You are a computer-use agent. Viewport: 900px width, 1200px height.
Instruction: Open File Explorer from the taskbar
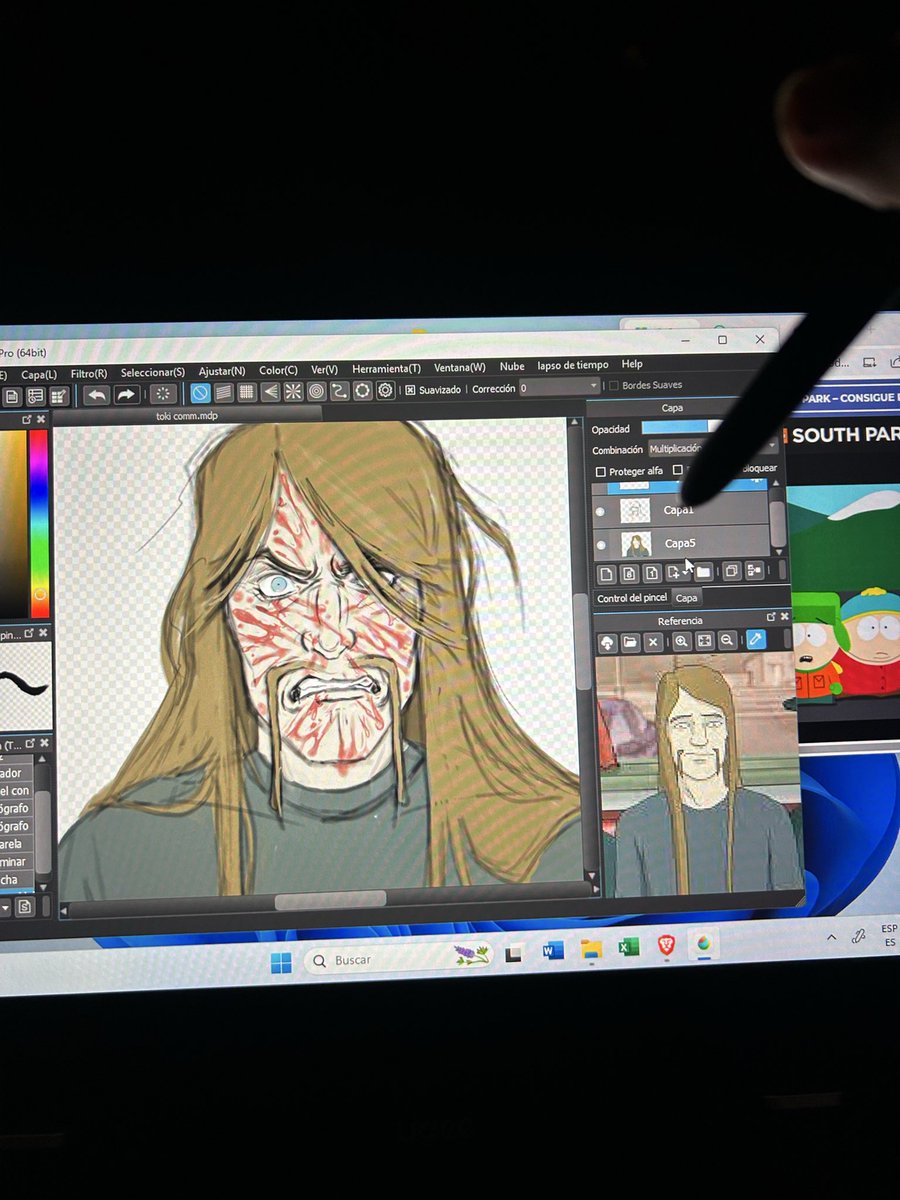(x=591, y=949)
